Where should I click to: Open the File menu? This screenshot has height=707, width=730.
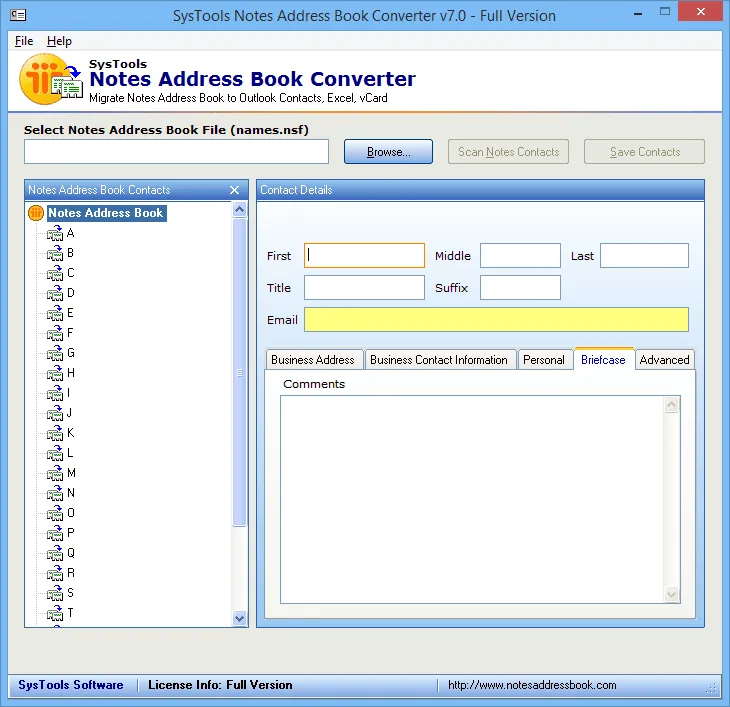[x=24, y=41]
